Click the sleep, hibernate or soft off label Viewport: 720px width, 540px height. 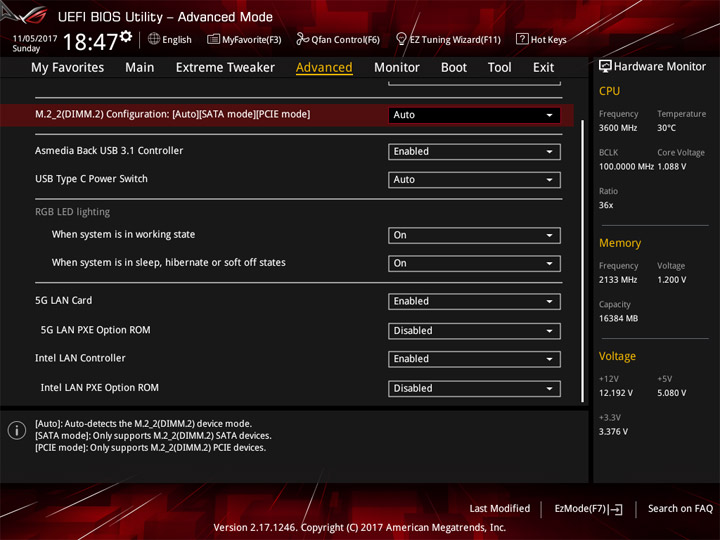click(169, 262)
